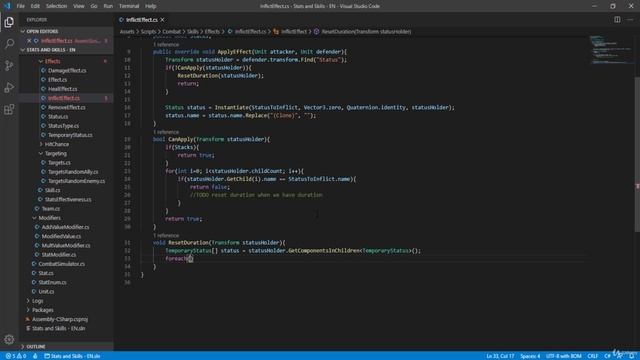Open the Edit menu

click(35, 6)
